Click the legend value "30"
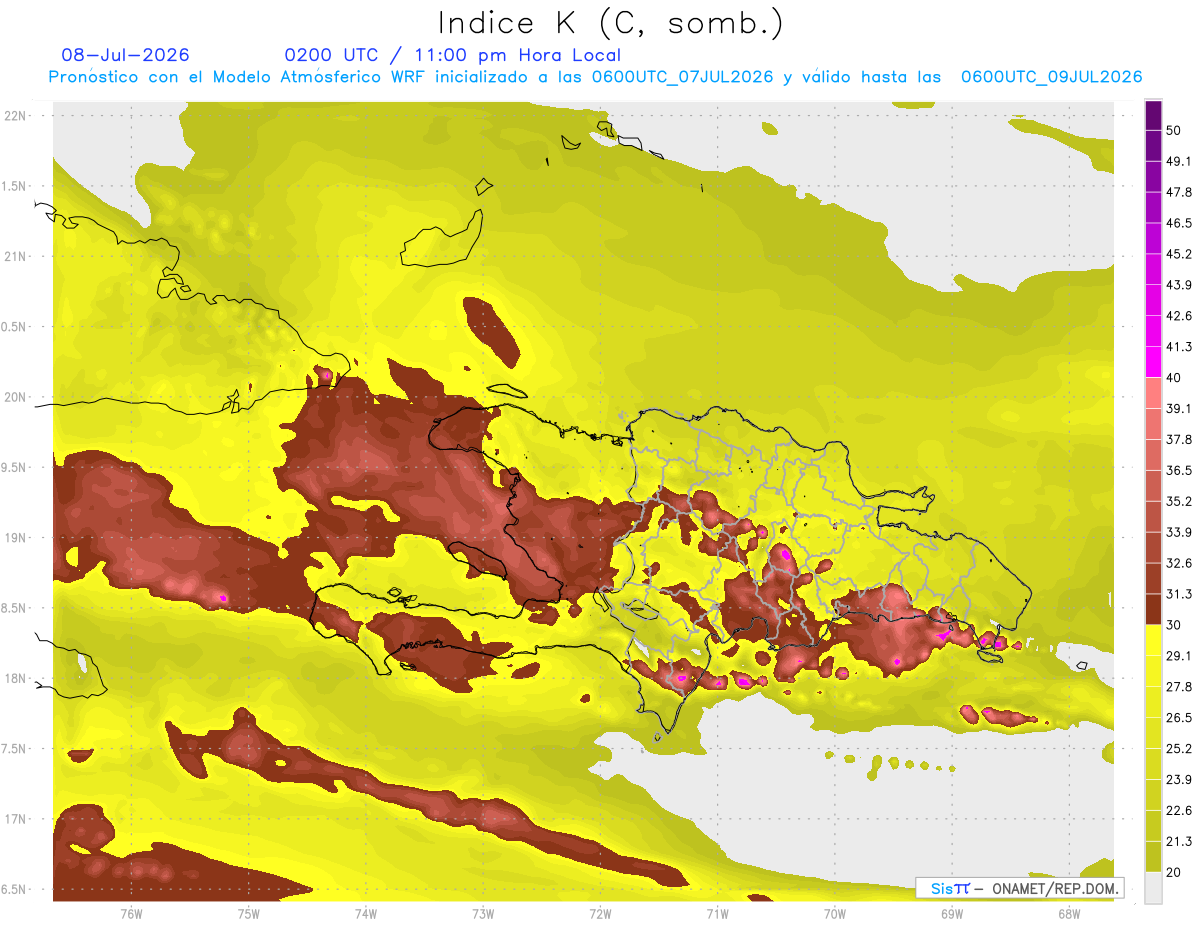Viewport: 1200px width, 927px height. (x=1175, y=625)
